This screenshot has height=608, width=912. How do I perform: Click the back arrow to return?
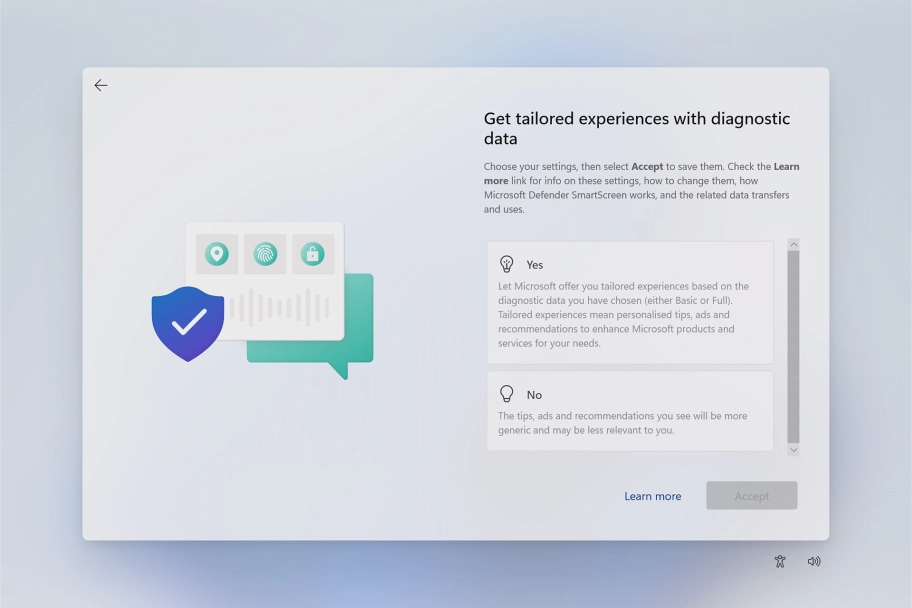point(101,86)
